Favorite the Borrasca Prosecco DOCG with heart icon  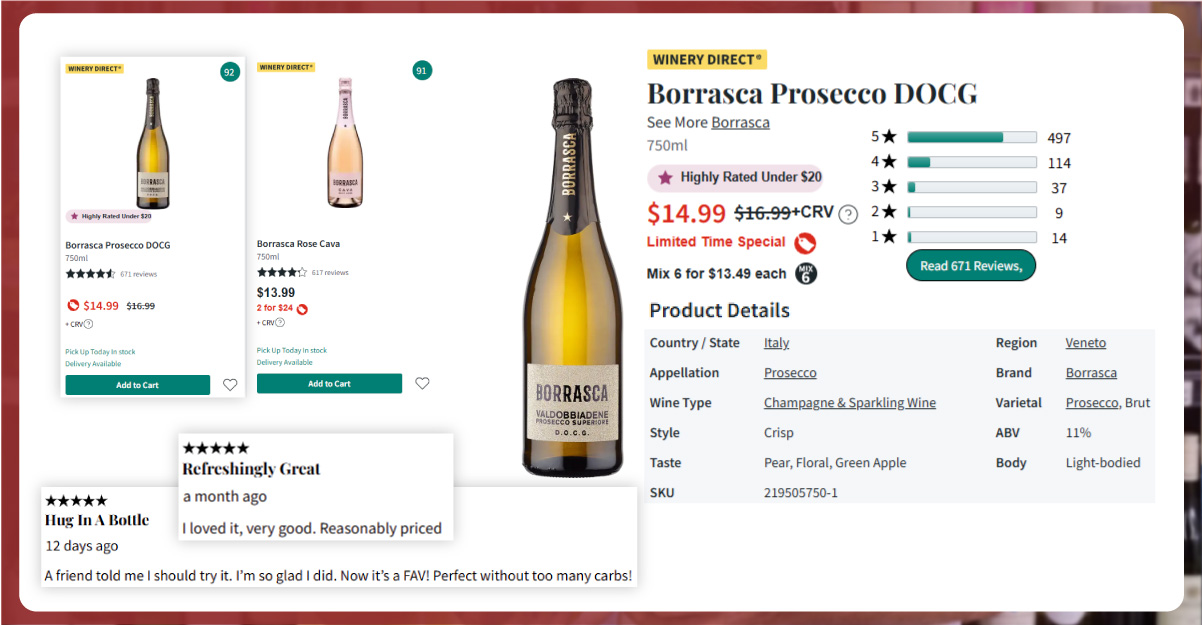pos(230,385)
